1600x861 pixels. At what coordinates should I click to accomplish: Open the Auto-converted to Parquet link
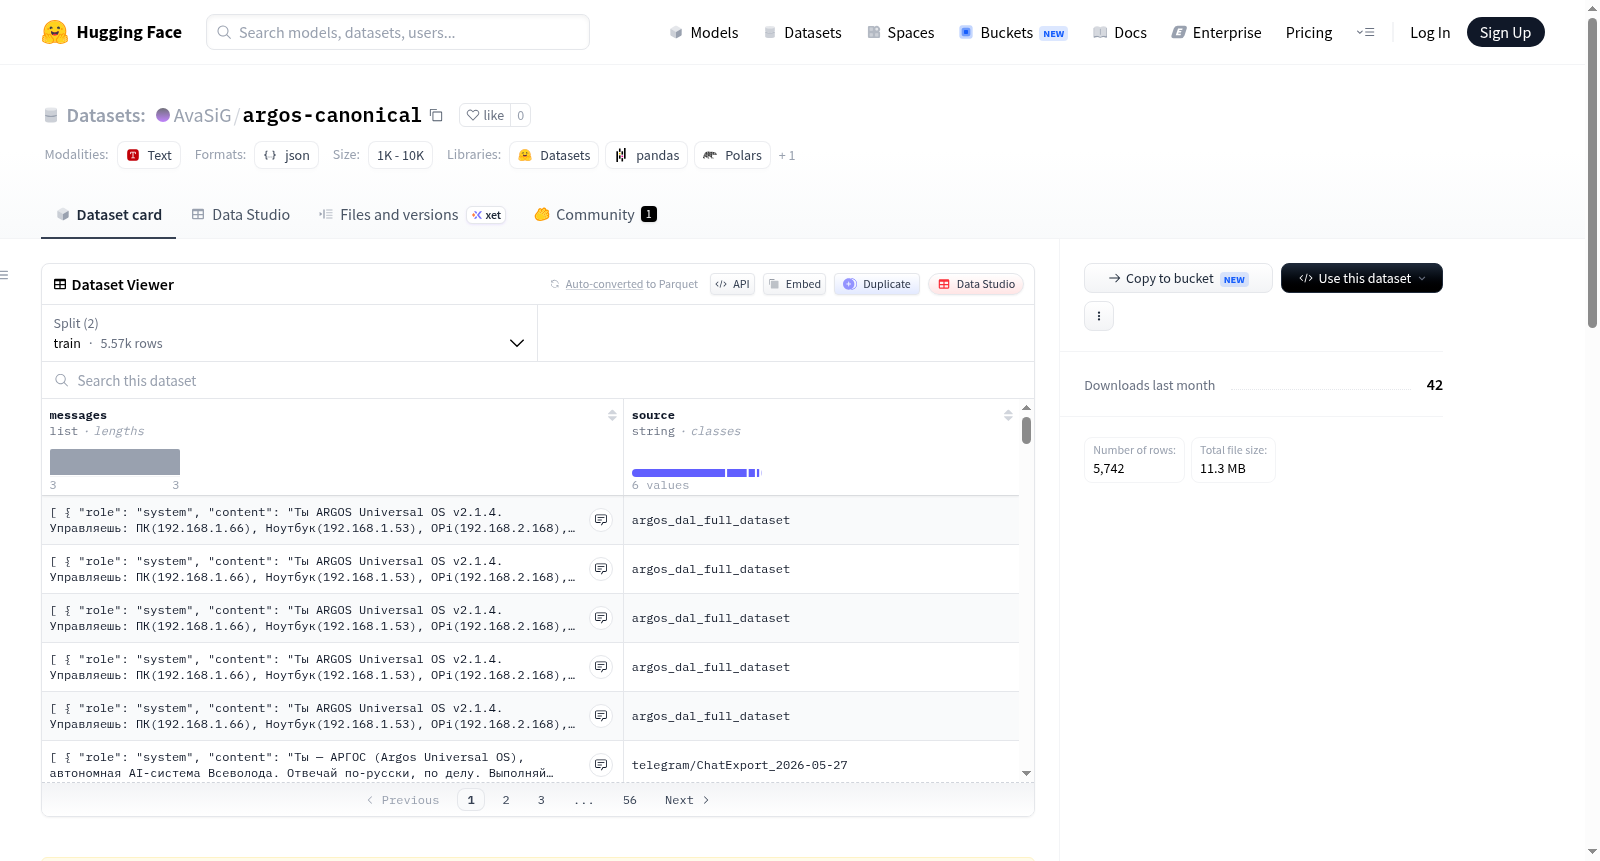click(x=624, y=284)
